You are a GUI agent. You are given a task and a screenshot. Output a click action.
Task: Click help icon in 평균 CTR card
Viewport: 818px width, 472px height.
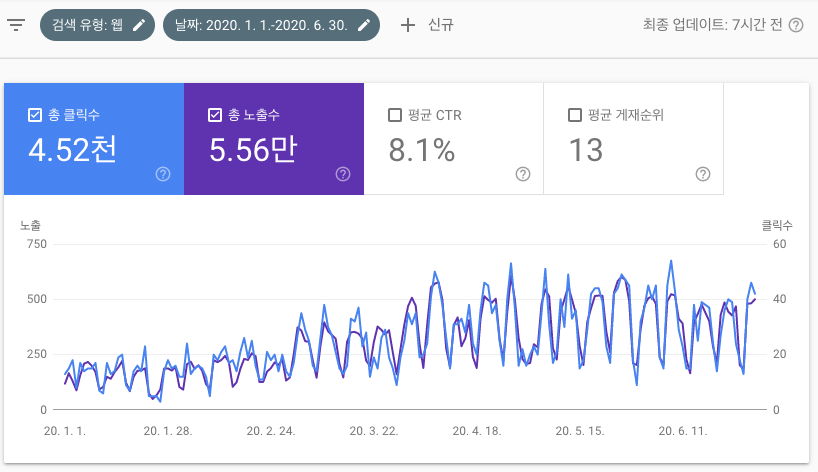click(523, 174)
